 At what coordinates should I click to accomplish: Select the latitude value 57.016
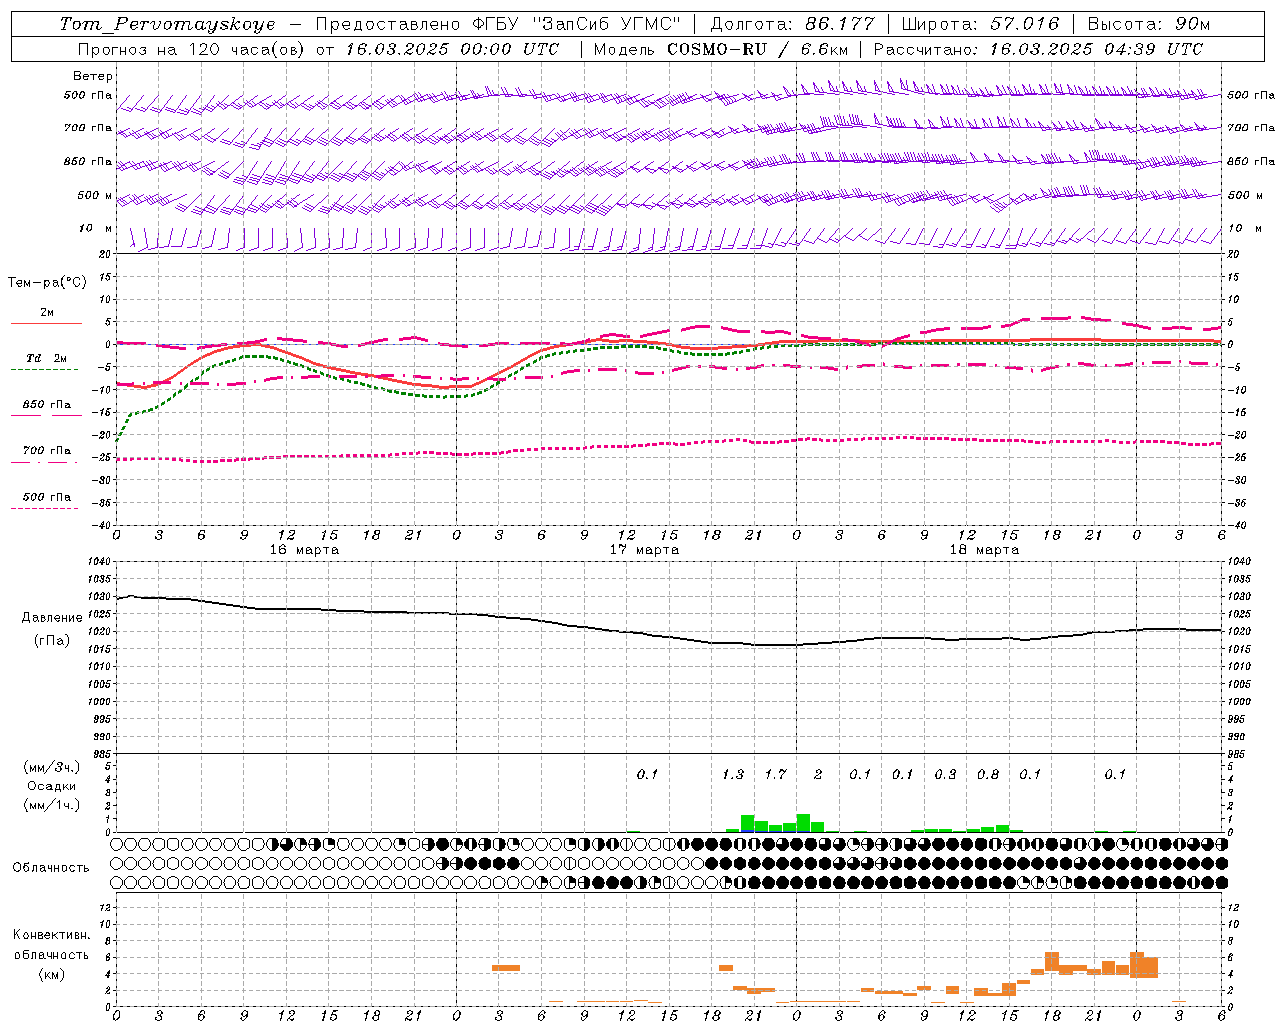[x=1024, y=24]
